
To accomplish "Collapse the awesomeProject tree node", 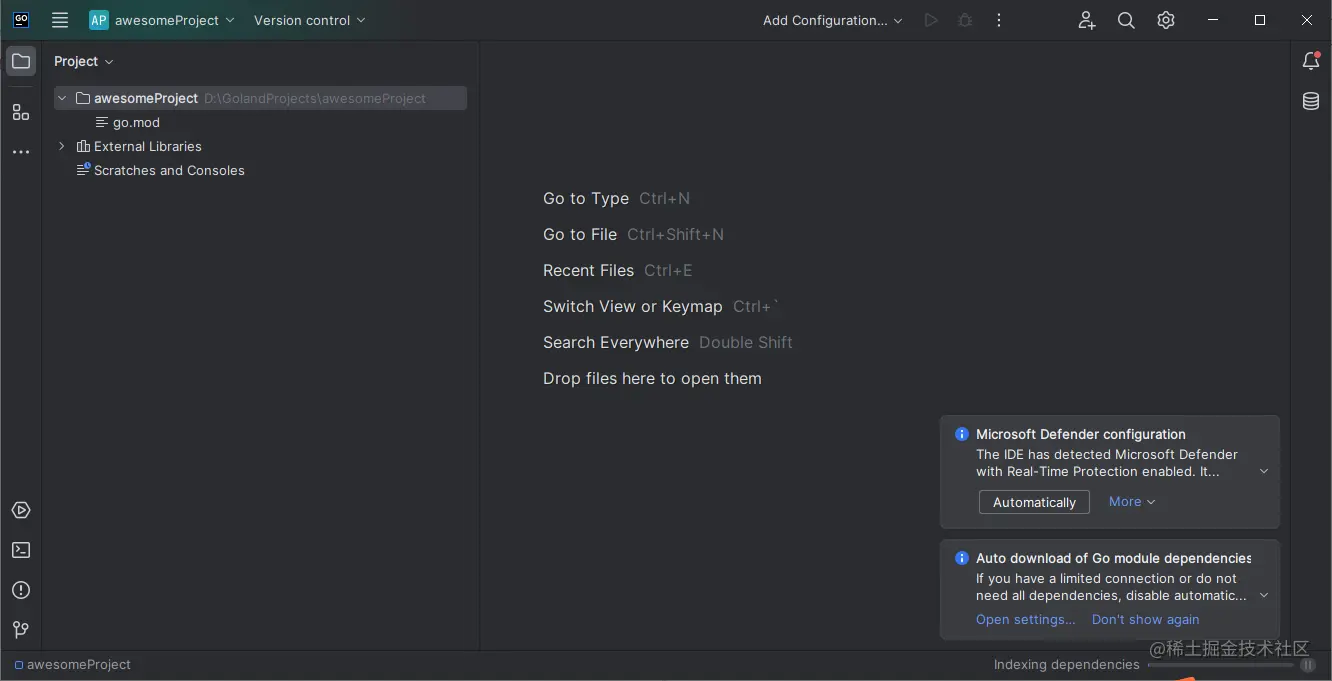I will [63, 98].
